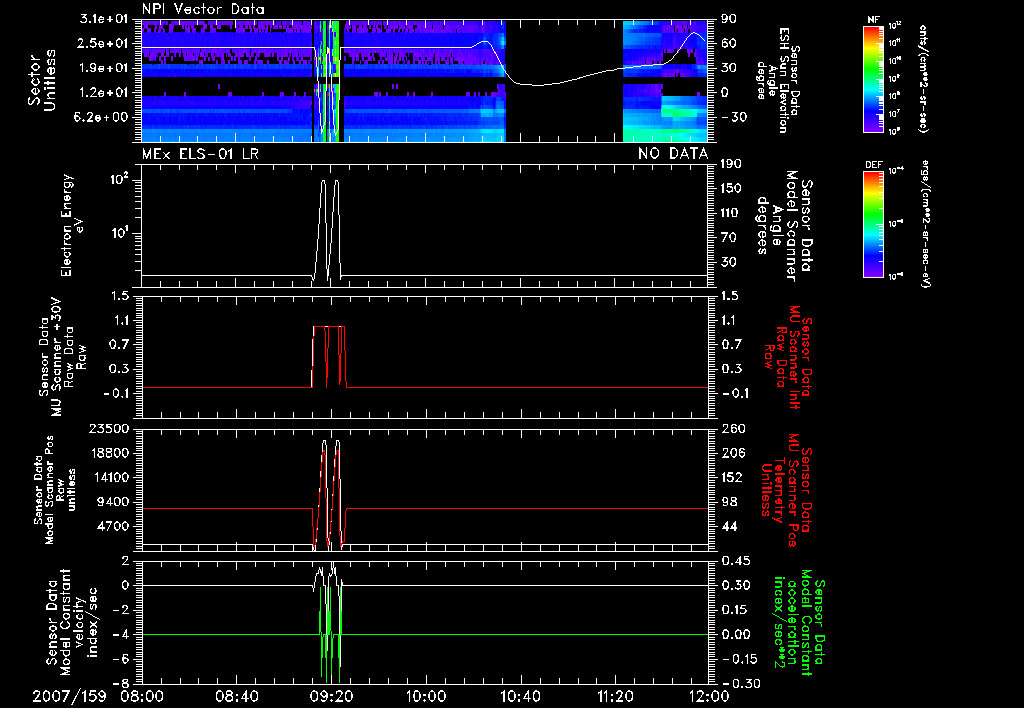Click the 'Model Scanner Pos Raw' axis title
Screen dimensions: 1024x708
pyautogui.click(x=56, y=490)
